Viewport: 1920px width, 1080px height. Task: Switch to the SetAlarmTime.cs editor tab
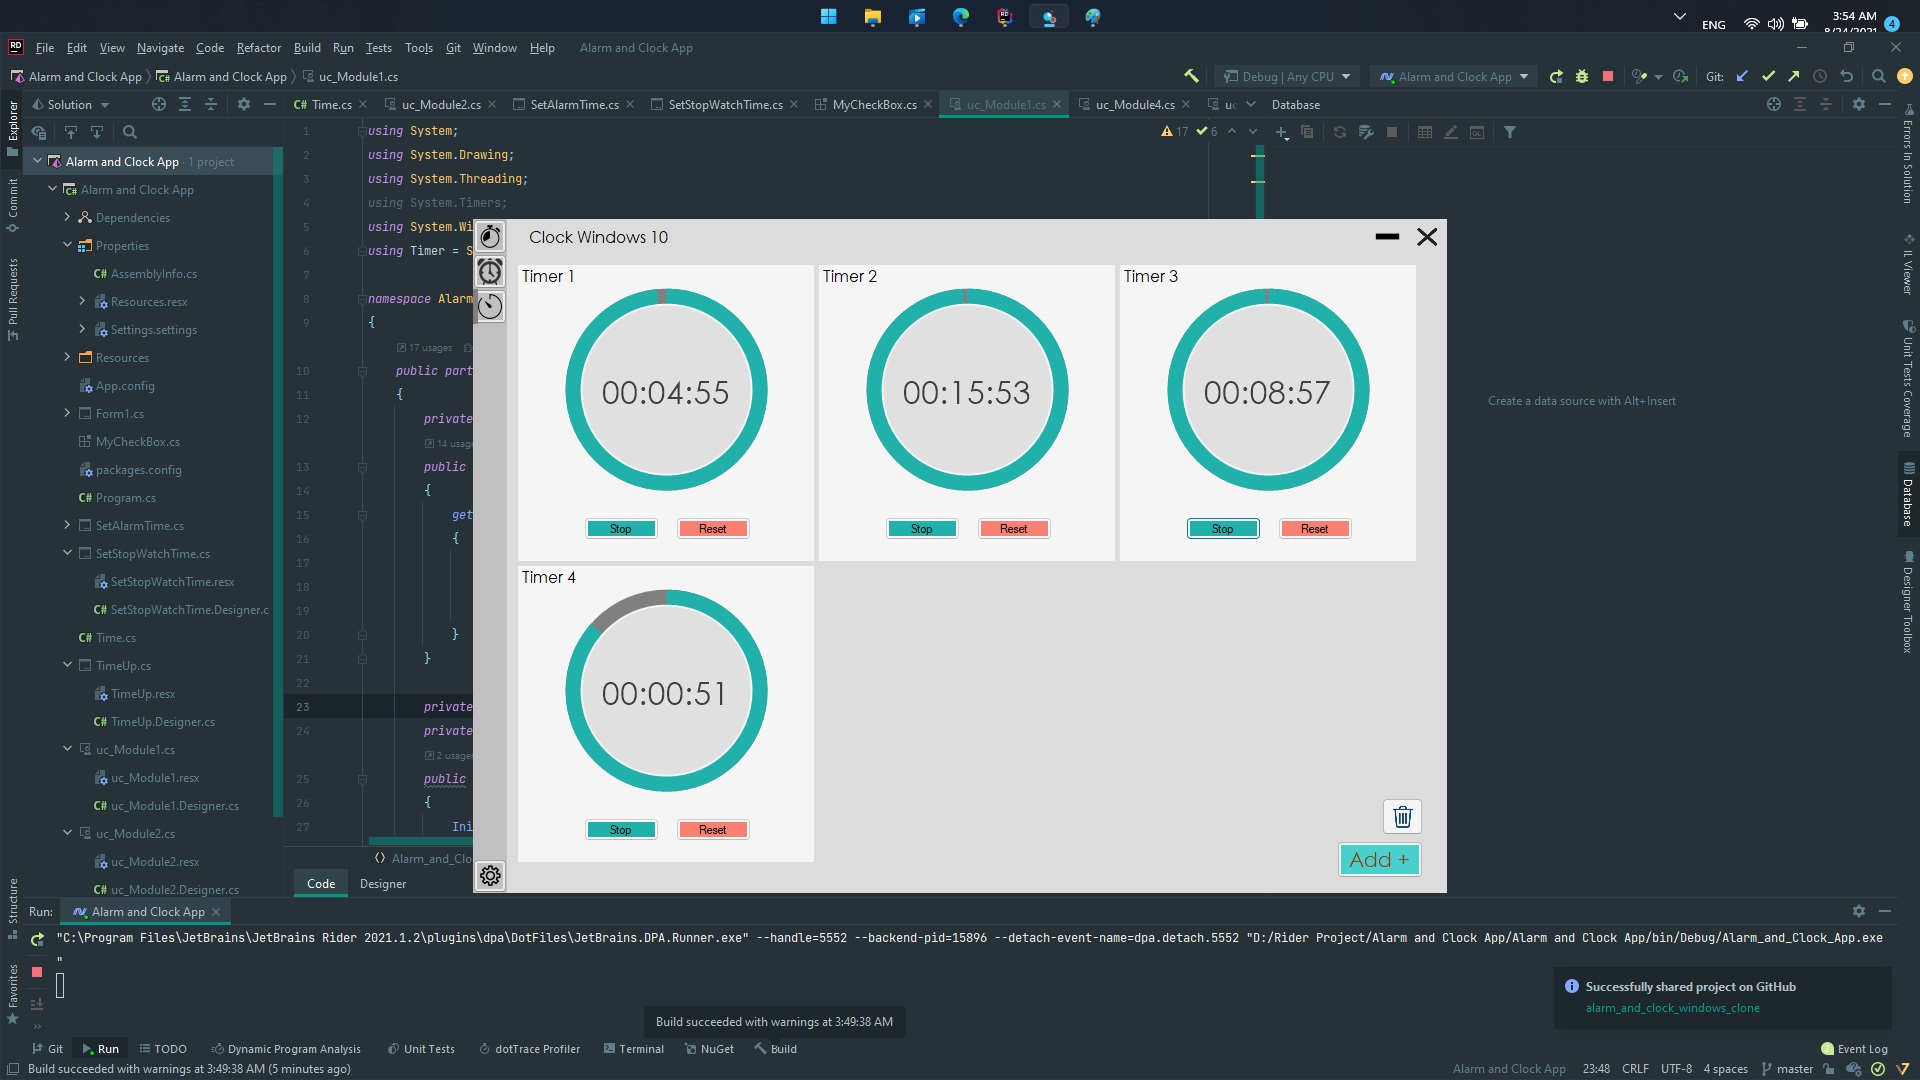click(574, 104)
